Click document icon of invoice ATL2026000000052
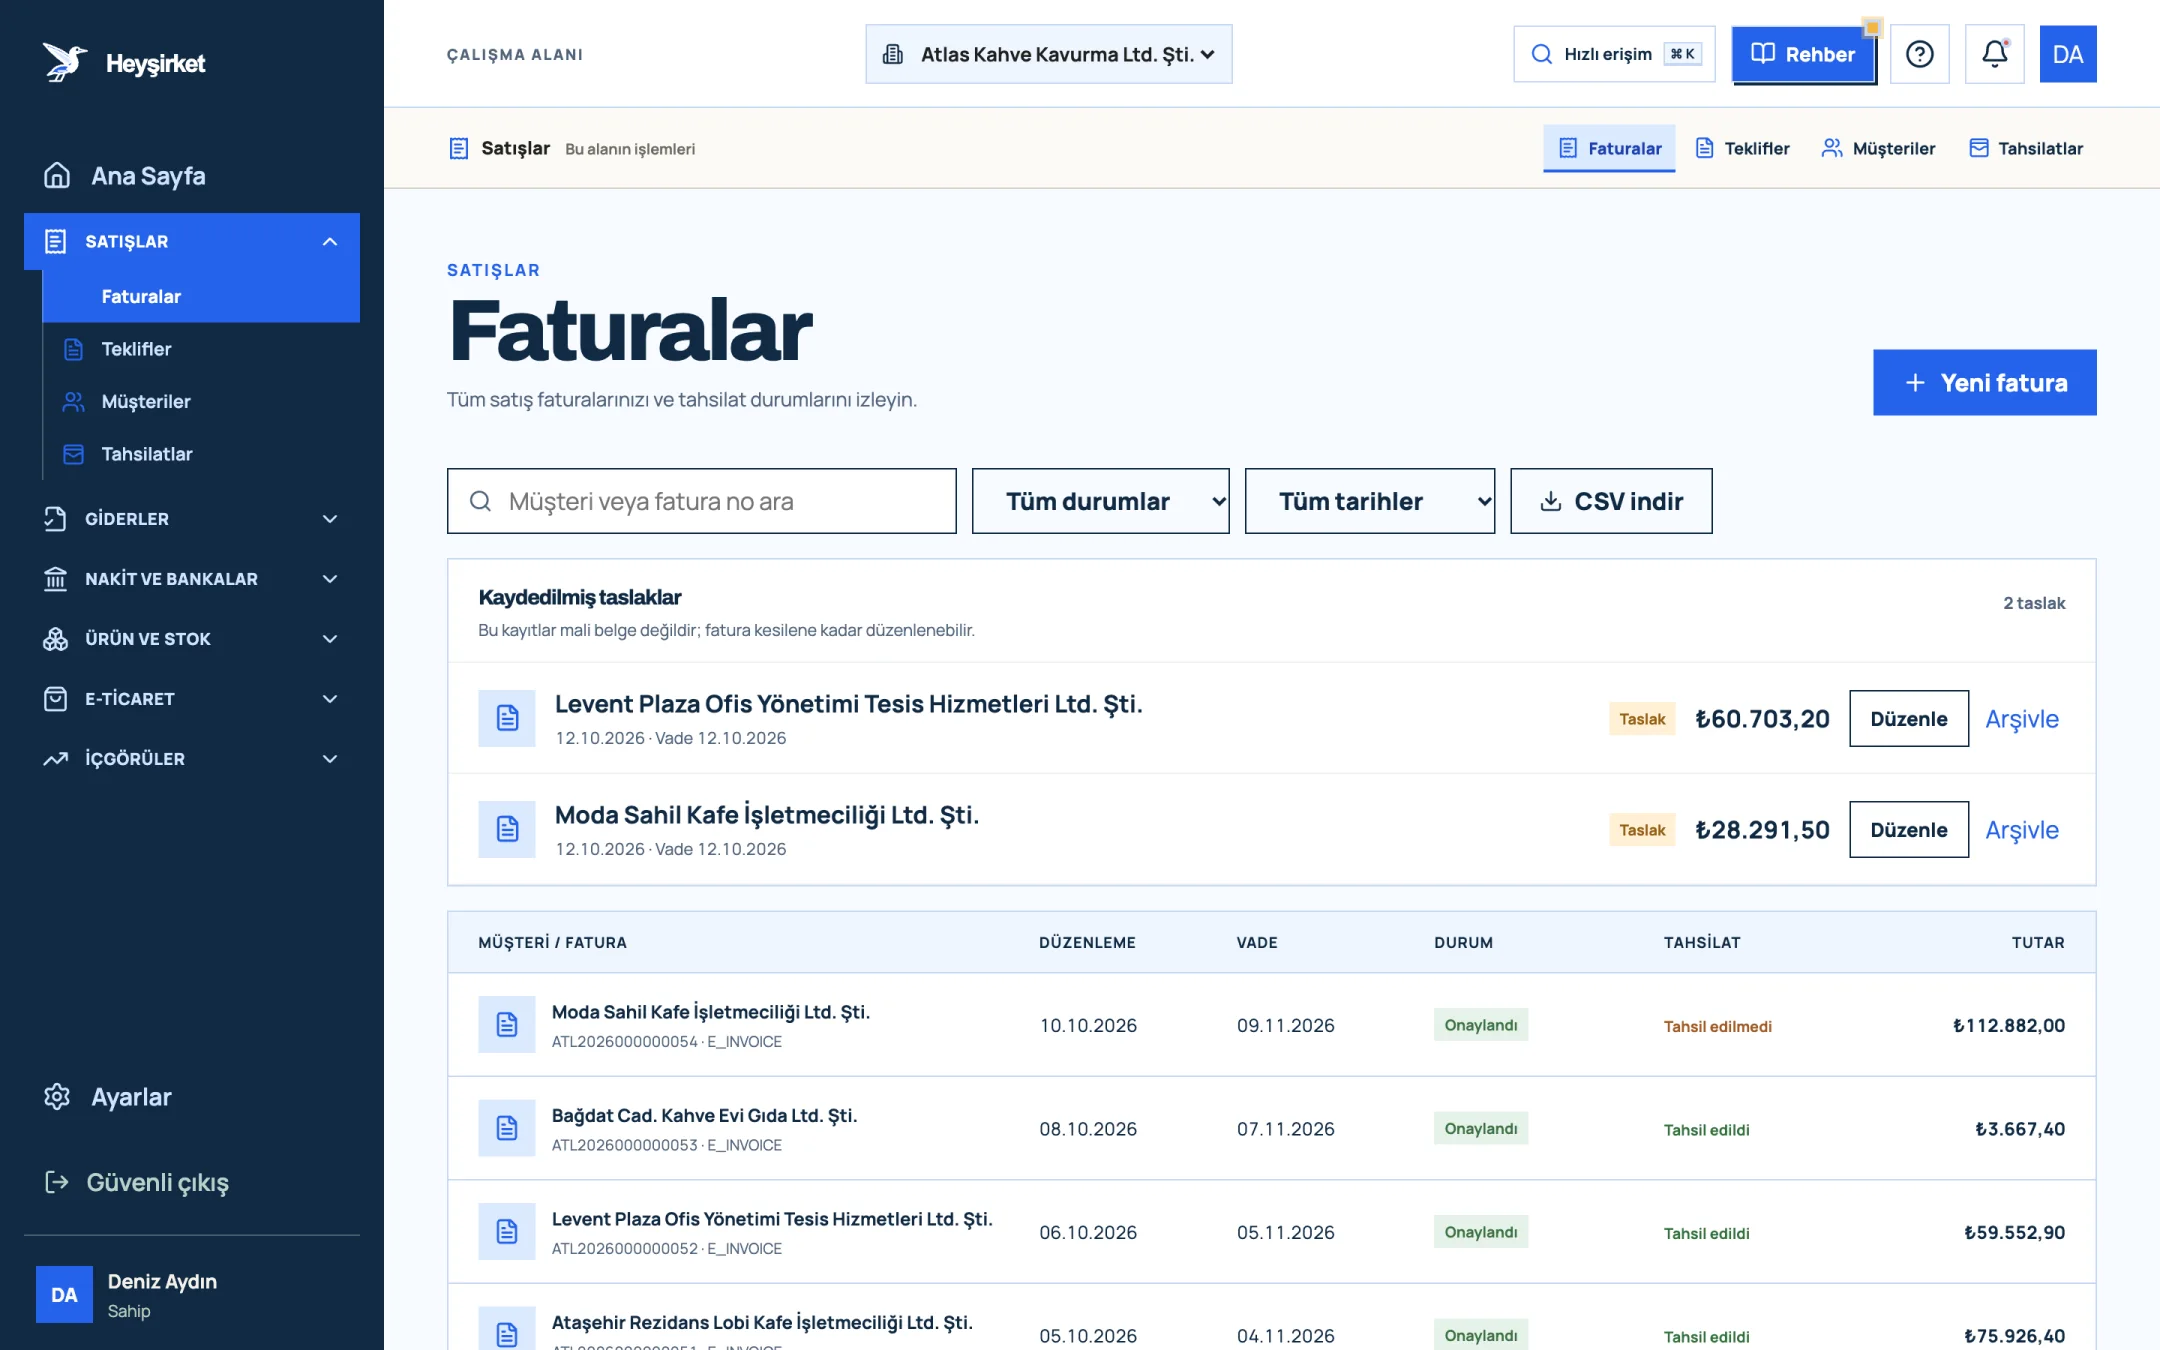 [507, 1231]
